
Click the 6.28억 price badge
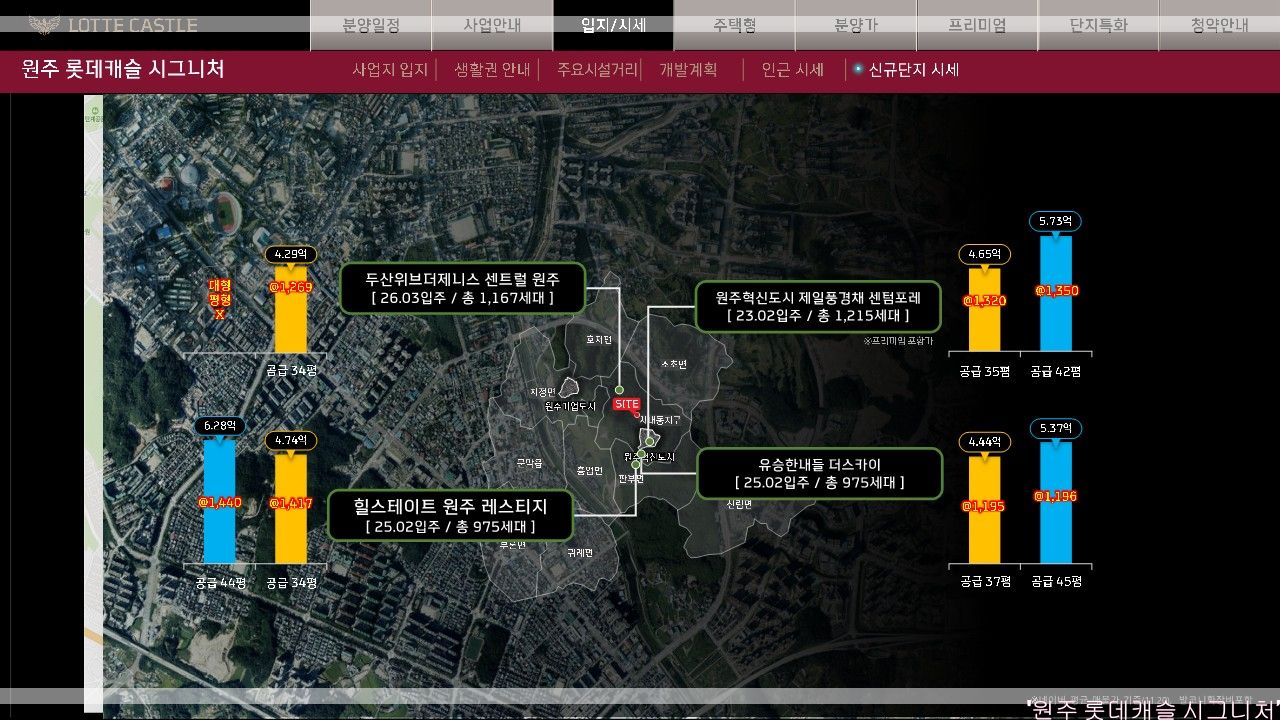point(219,426)
